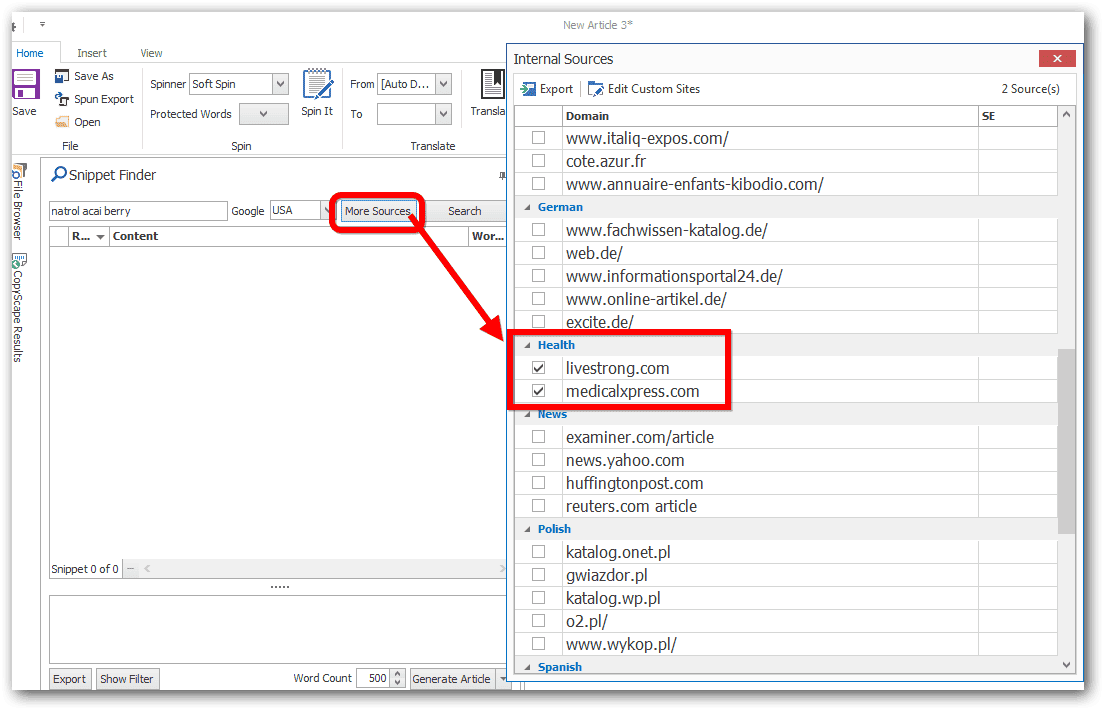The height and width of the screenshot is (710, 1104).
Task: Click the Open folder icon
Action: click(62, 122)
